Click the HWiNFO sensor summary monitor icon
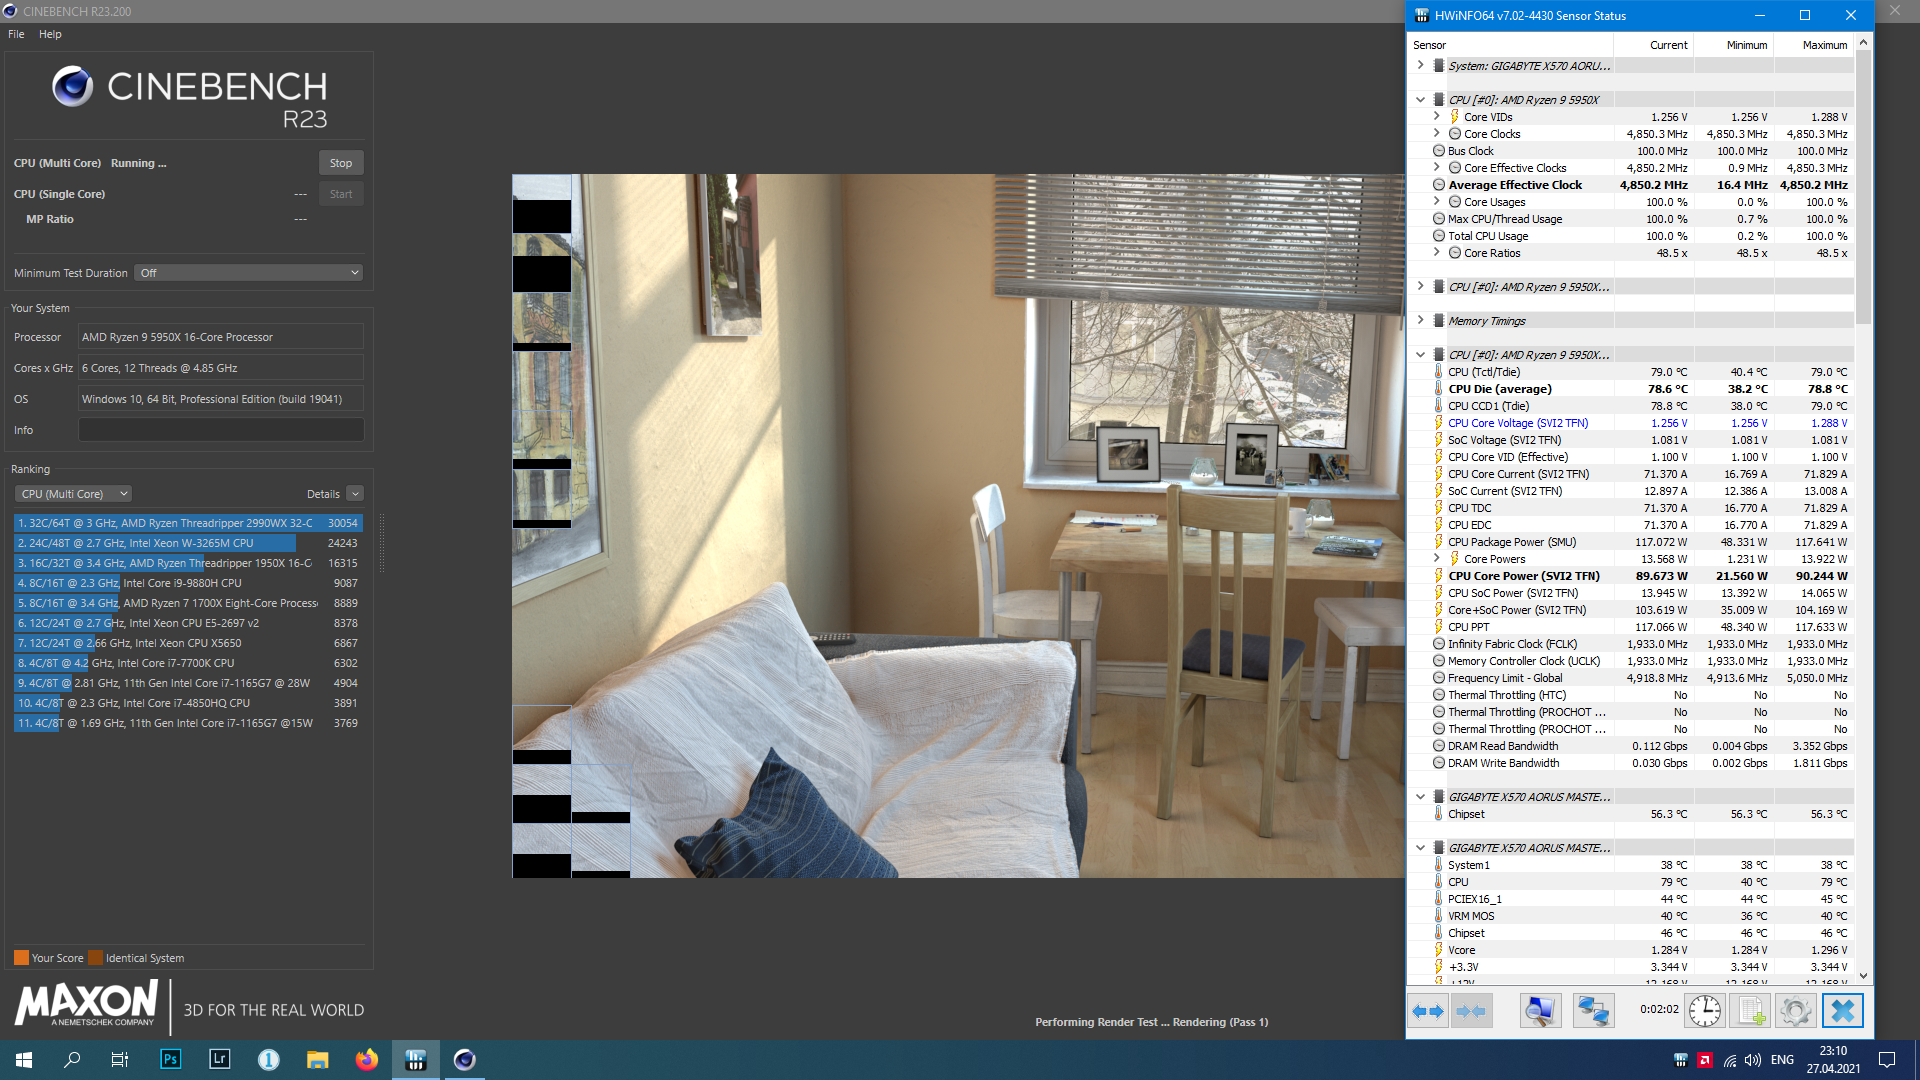Image resolution: width=1920 pixels, height=1080 pixels. point(1540,1011)
